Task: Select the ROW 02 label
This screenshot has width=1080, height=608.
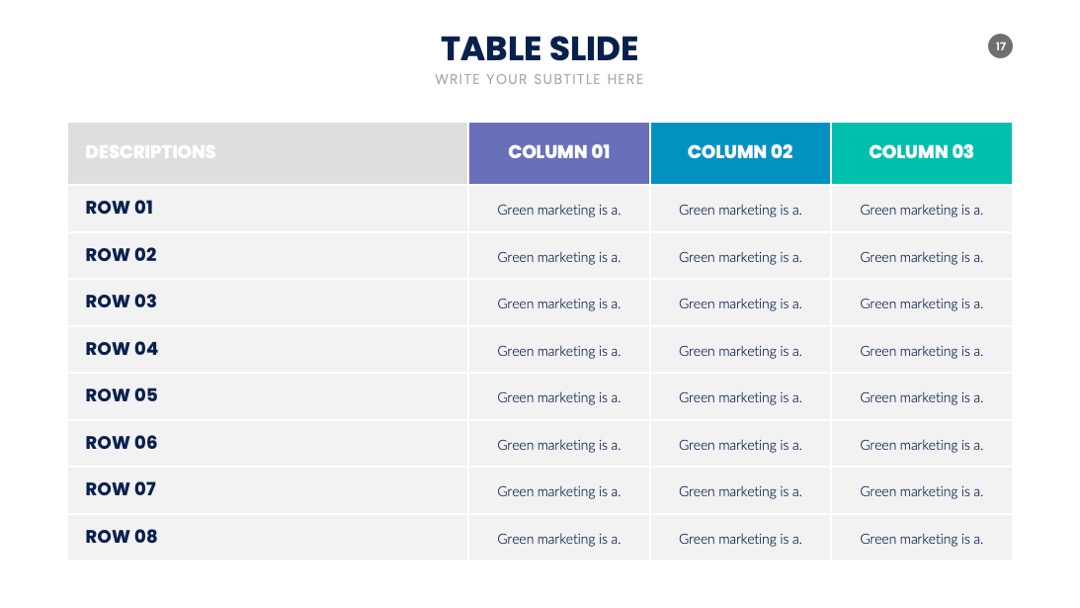Action: coord(121,255)
